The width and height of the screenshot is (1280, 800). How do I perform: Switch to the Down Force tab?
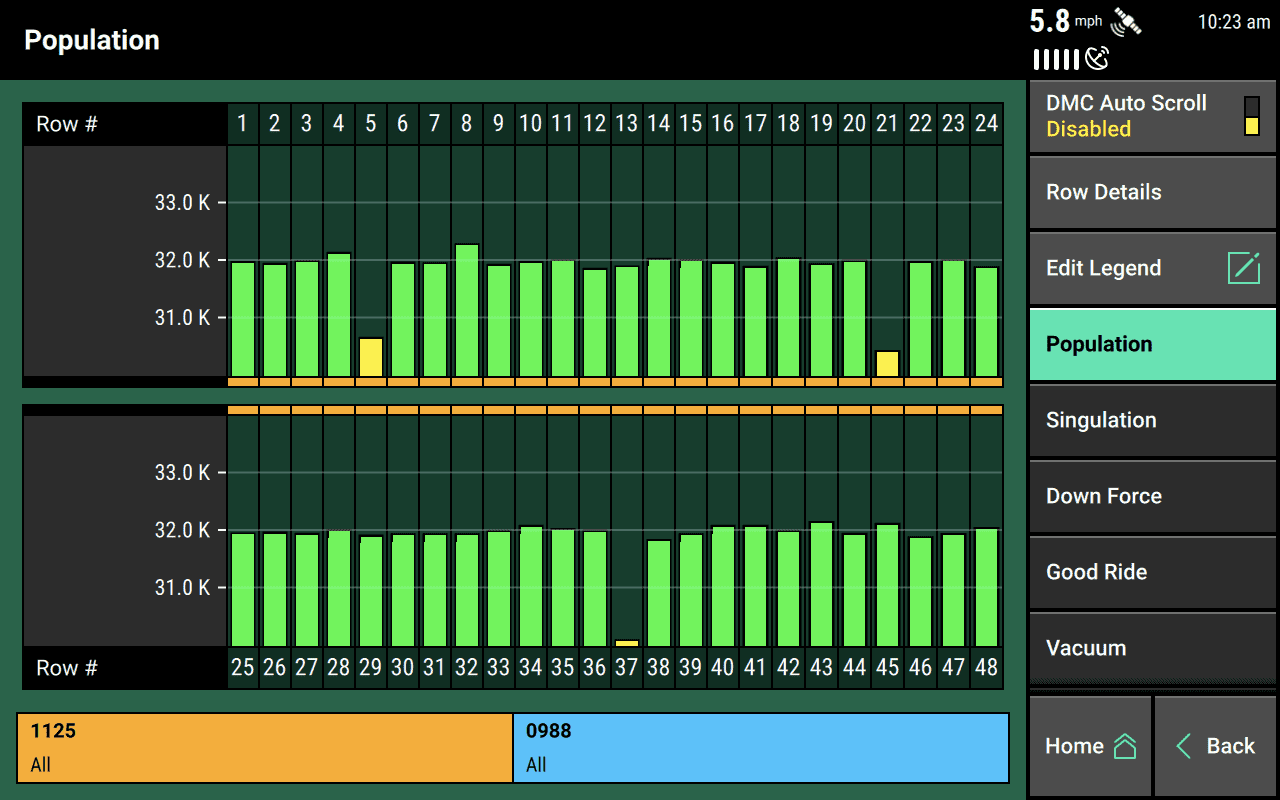click(1103, 496)
